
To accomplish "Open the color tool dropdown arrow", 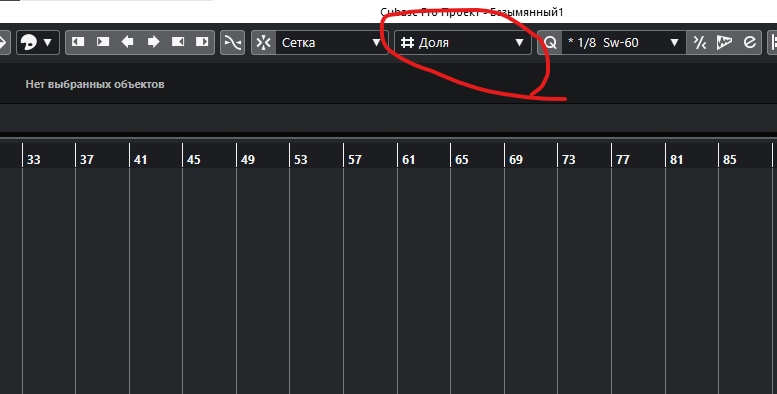I will 48,43.
